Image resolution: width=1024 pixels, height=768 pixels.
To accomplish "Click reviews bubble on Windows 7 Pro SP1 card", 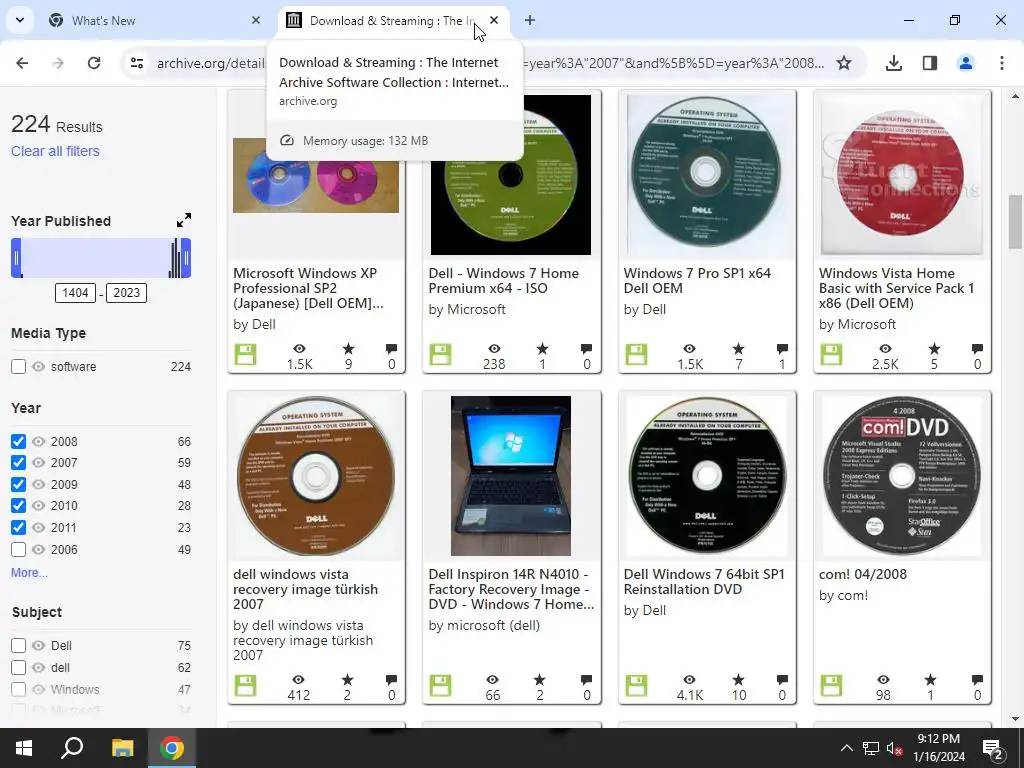I will tap(782, 349).
